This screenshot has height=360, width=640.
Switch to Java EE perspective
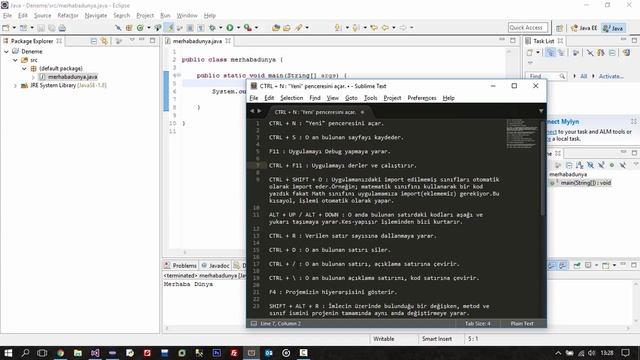584,28
